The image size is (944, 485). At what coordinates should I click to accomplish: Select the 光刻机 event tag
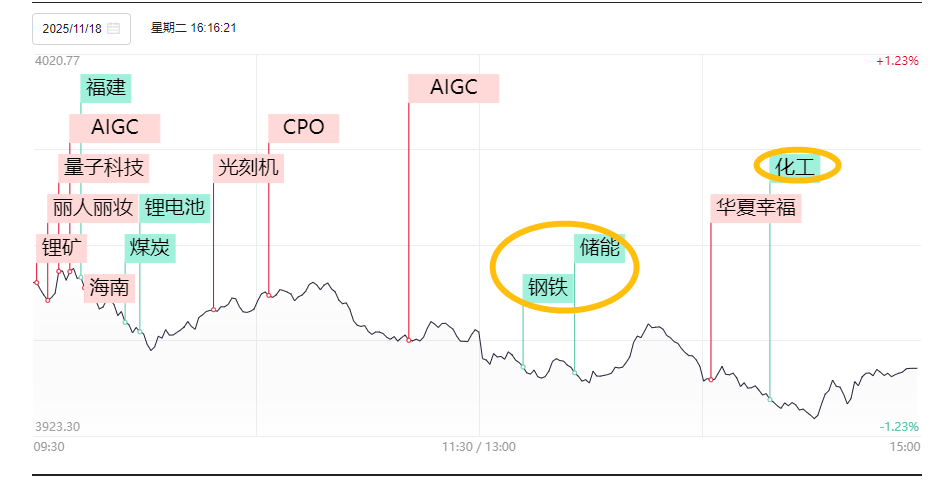tap(248, 167)
